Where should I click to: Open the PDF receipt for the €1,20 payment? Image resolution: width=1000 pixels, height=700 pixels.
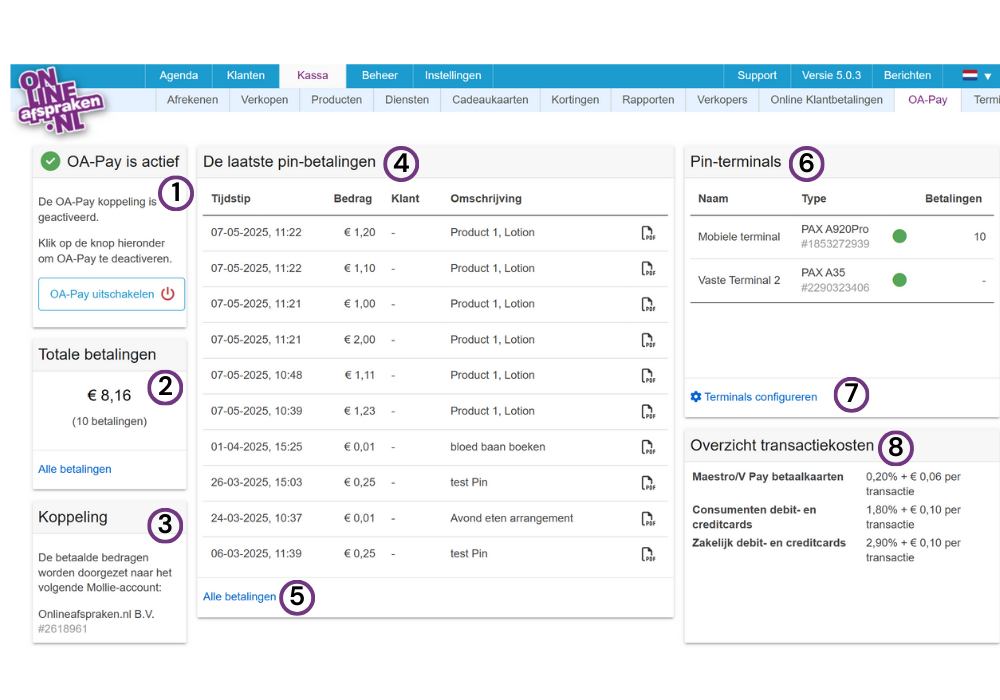pyautogui.click(x=648, y=233)
